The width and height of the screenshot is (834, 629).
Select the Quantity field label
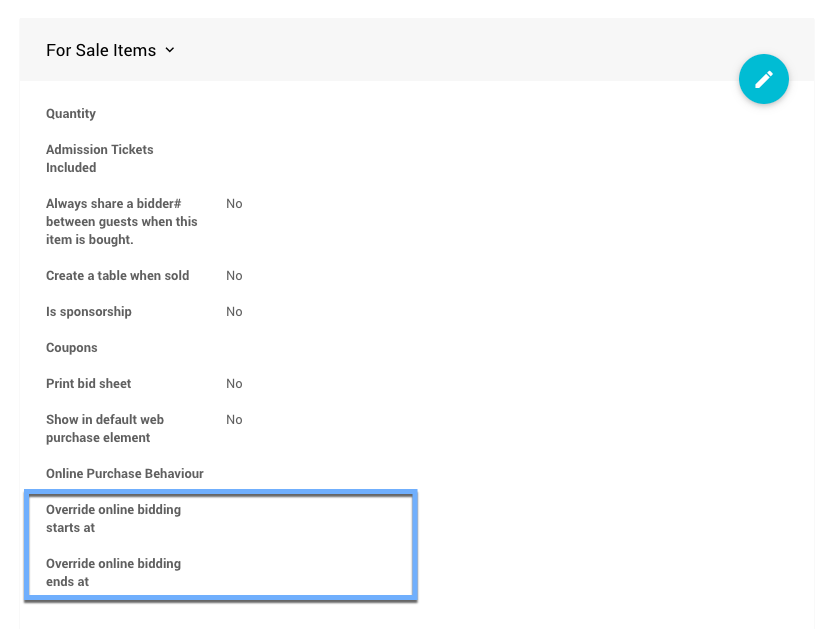point(71,114)
